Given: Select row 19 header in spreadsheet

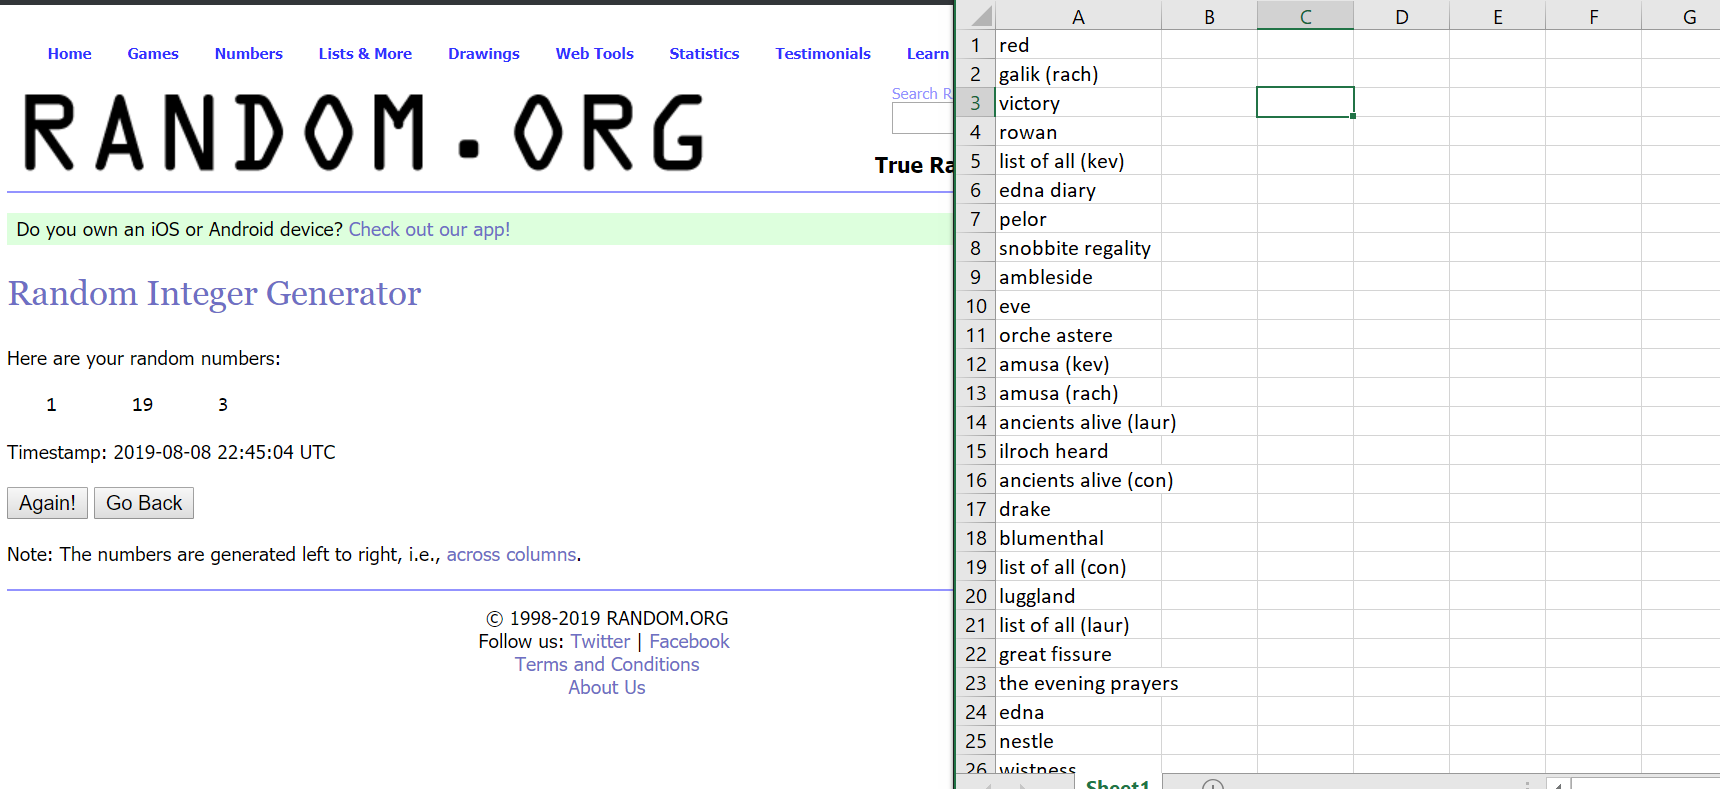Looking at the screenshot, I should pyautogui.click(x=976, y=567).
